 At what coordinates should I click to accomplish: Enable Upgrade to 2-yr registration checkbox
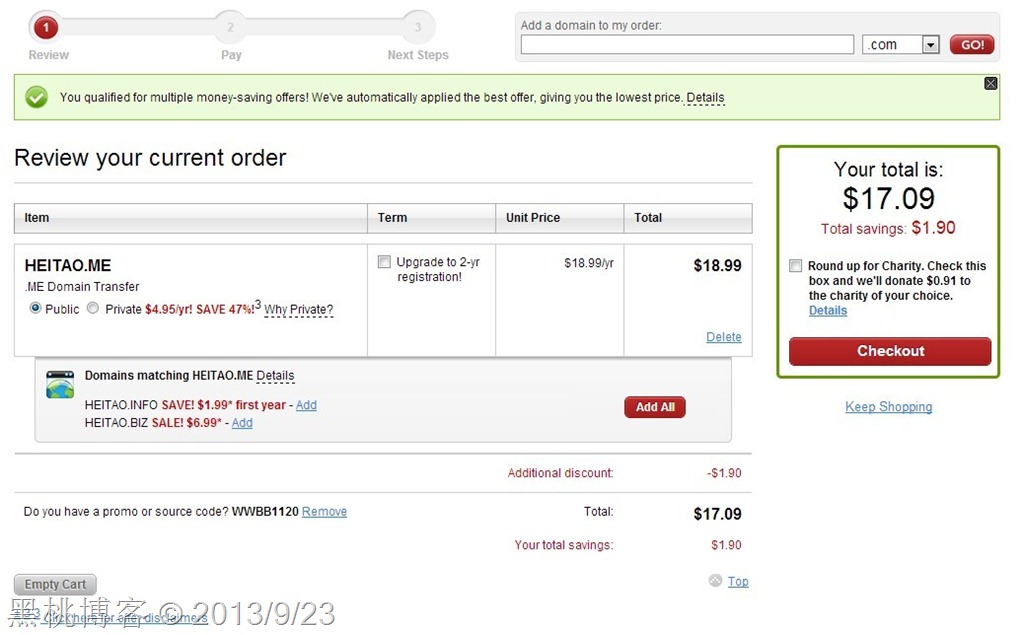pyautogui.click(x=384, y=262)
